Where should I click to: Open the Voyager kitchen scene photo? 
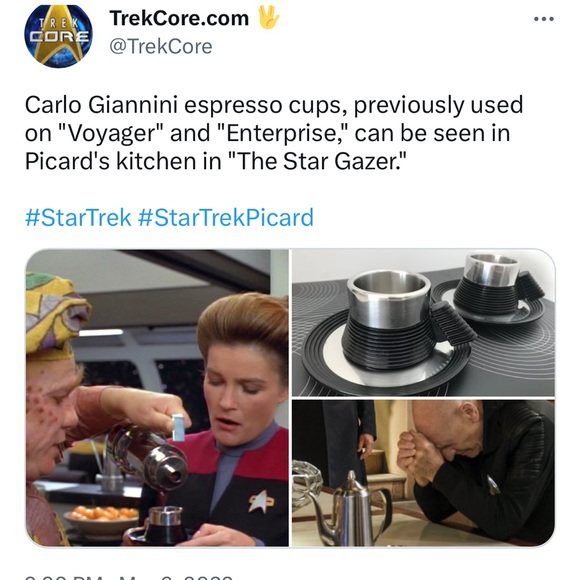[157, 398]
